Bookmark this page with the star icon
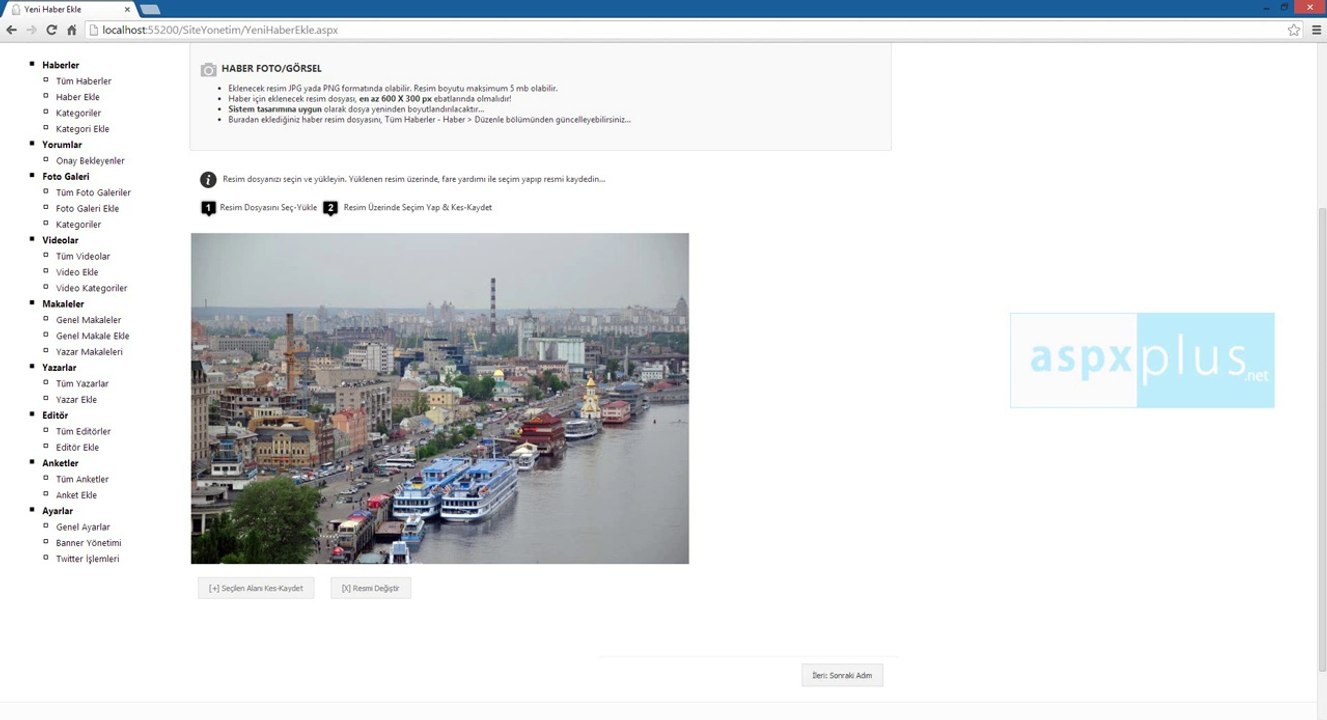1327x720 pixels. coord(1294,30)
